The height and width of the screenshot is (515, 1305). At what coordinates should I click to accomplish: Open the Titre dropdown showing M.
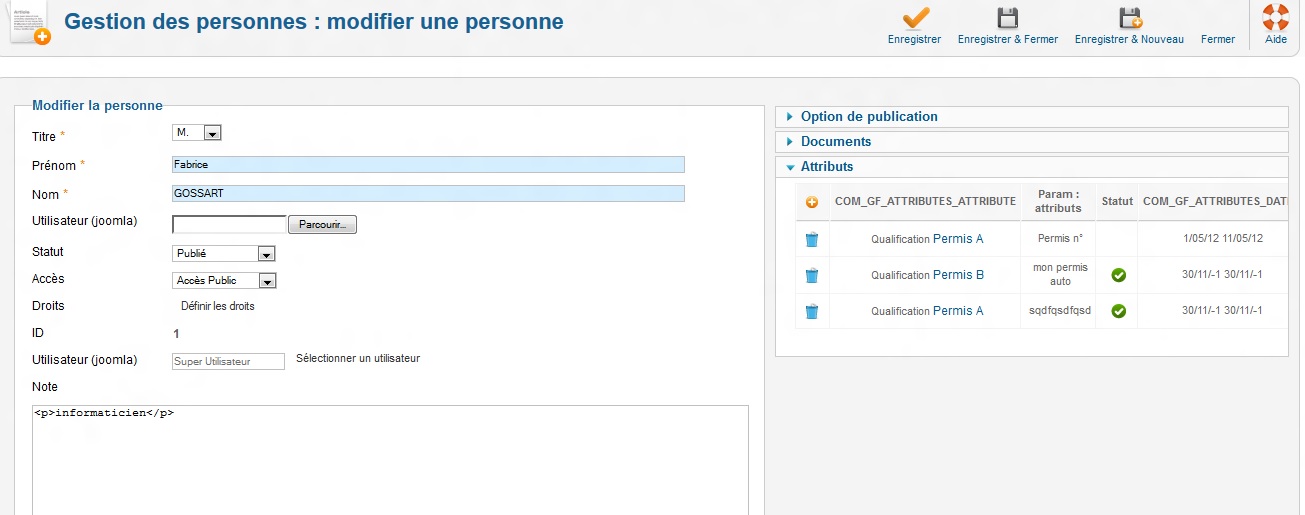coord(198,132)
